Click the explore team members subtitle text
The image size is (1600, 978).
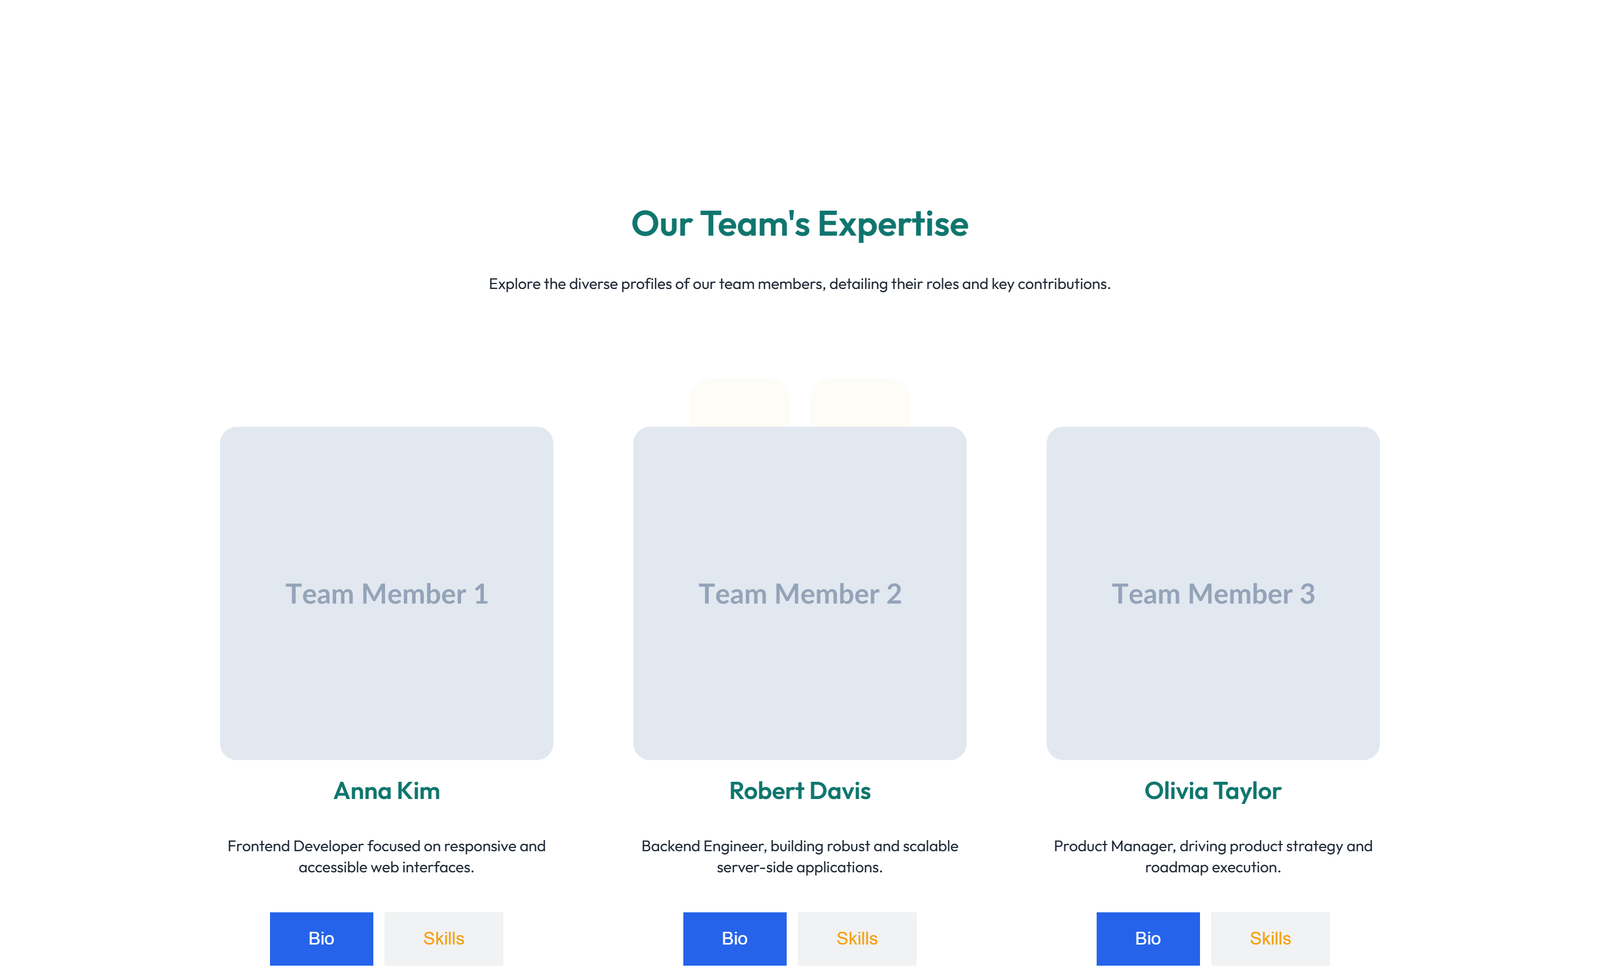[x=799, y=283]
